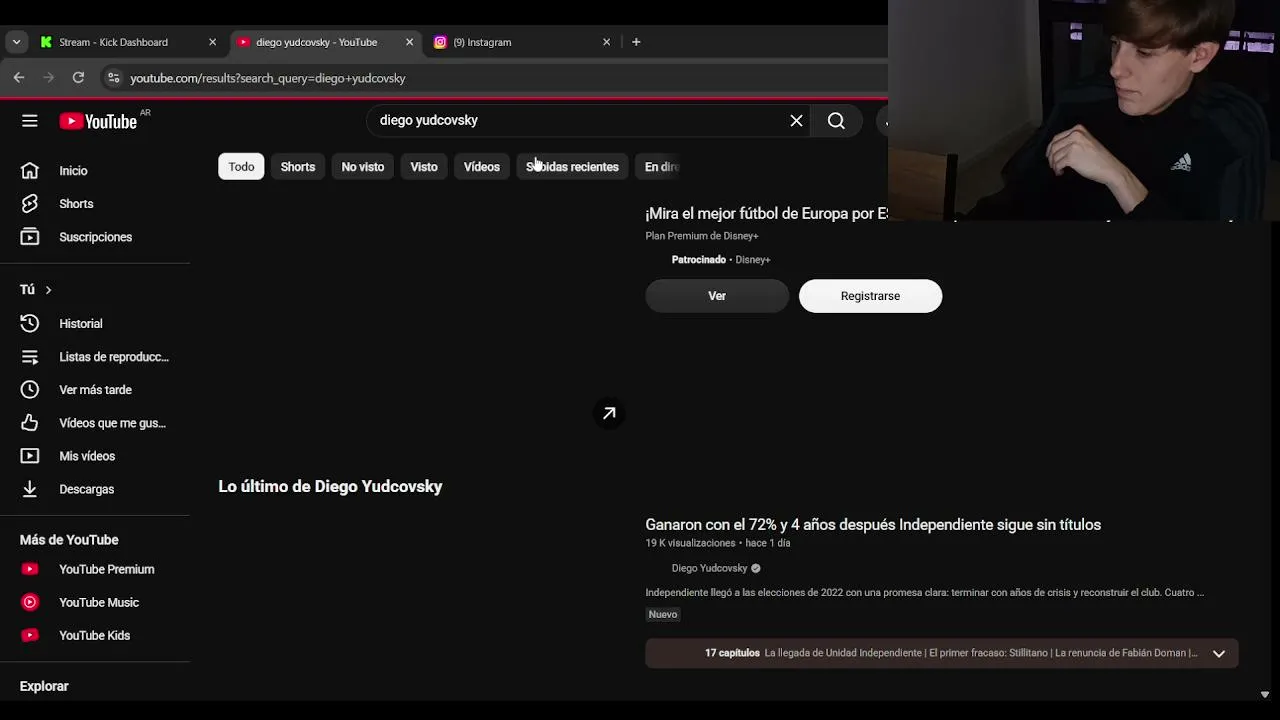Click the browser address bar URL
The width and height of the screenshot is (1280, 720).
point(268,78)
